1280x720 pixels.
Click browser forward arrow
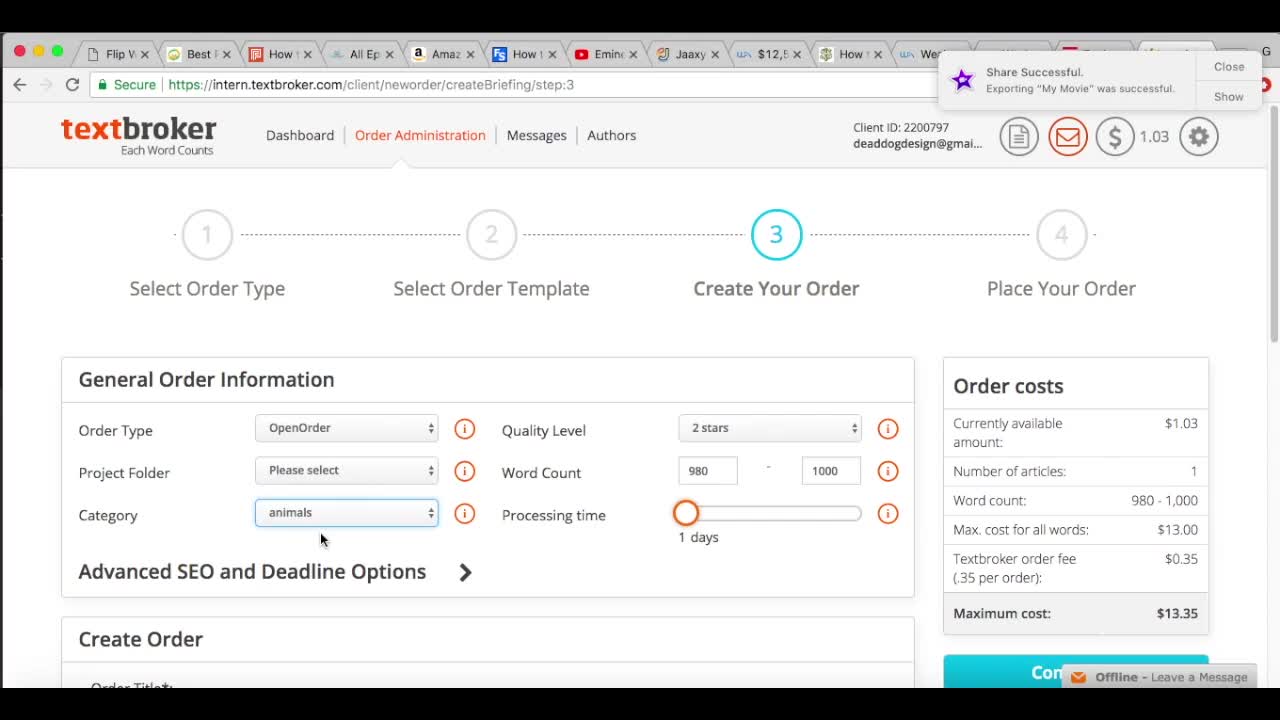(x=46, y=85)
